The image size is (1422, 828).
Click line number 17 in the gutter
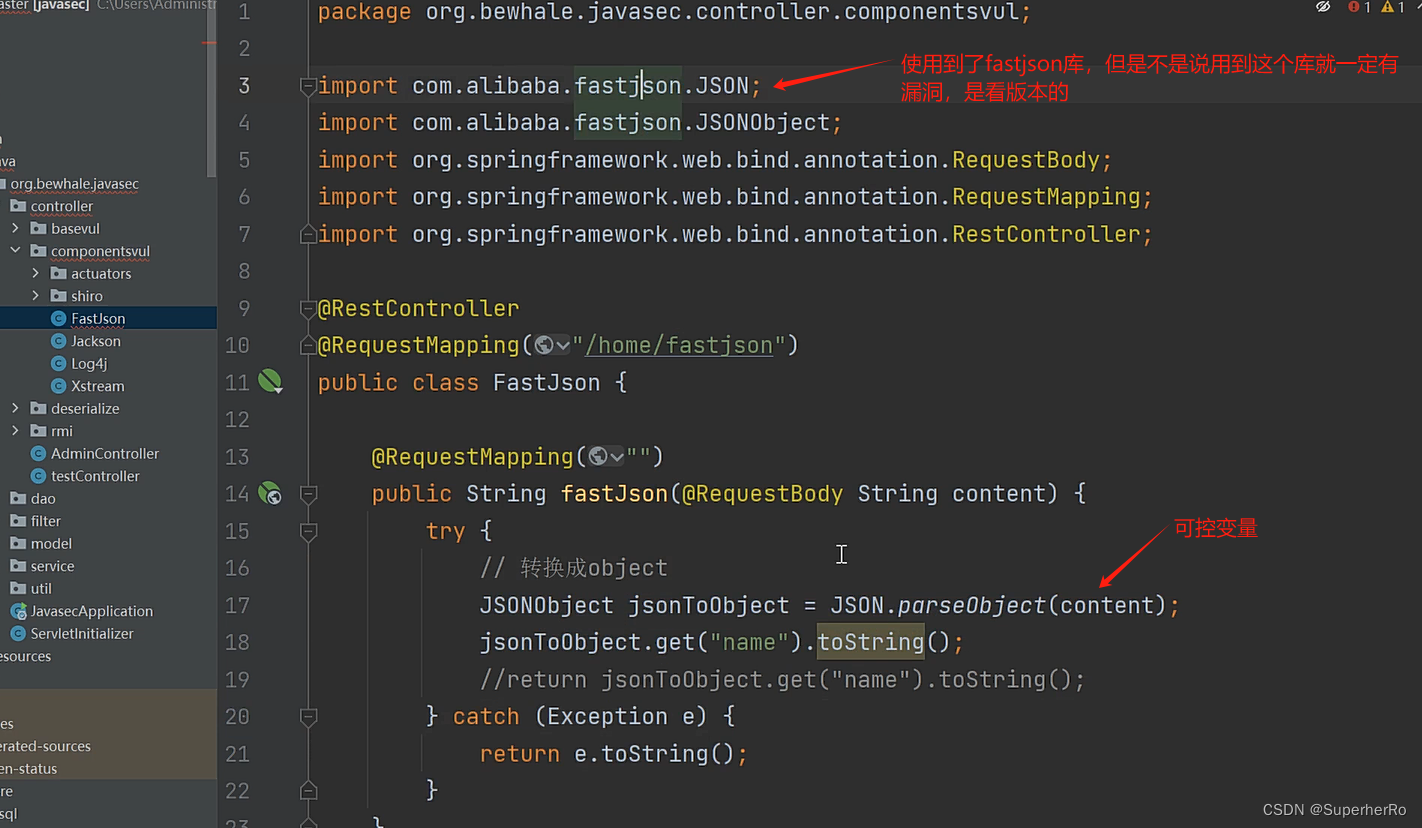(237, 605)
